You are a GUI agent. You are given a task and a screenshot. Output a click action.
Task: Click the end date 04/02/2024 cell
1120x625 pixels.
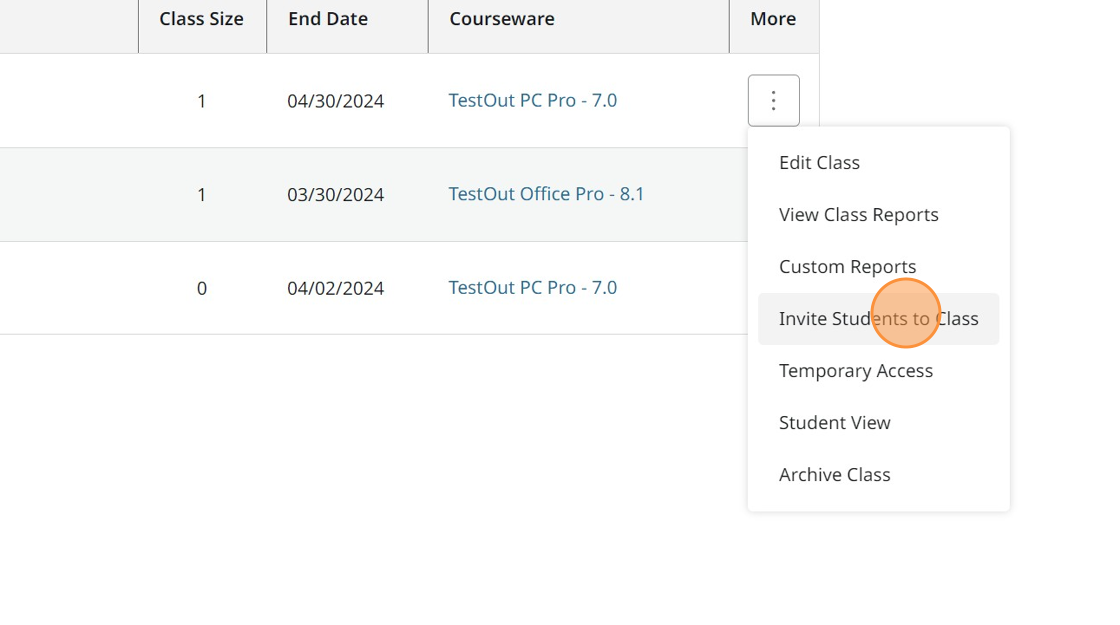(335, 287)
